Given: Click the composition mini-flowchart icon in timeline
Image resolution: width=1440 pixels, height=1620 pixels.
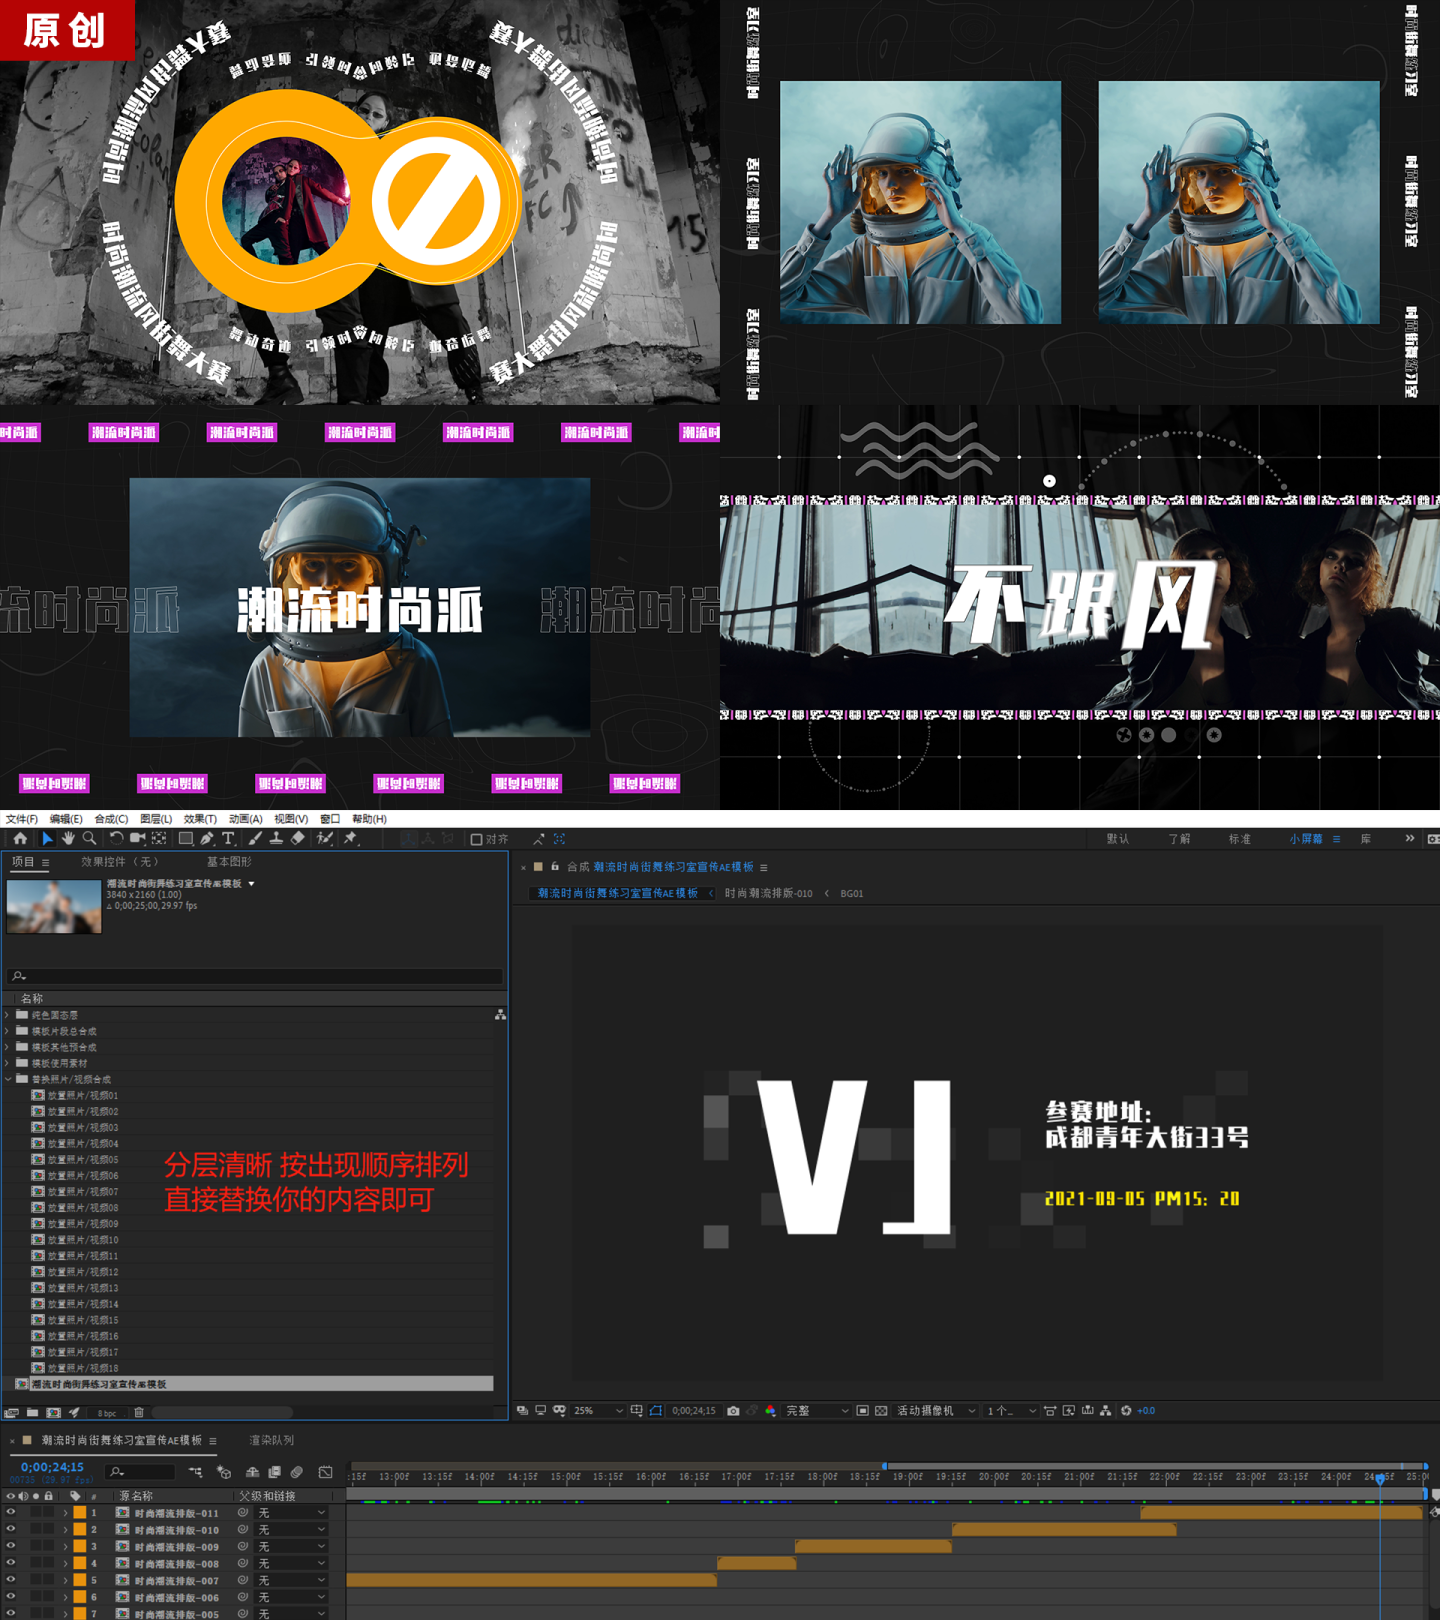Looking at the screenshot, I should pos(195,1472).
